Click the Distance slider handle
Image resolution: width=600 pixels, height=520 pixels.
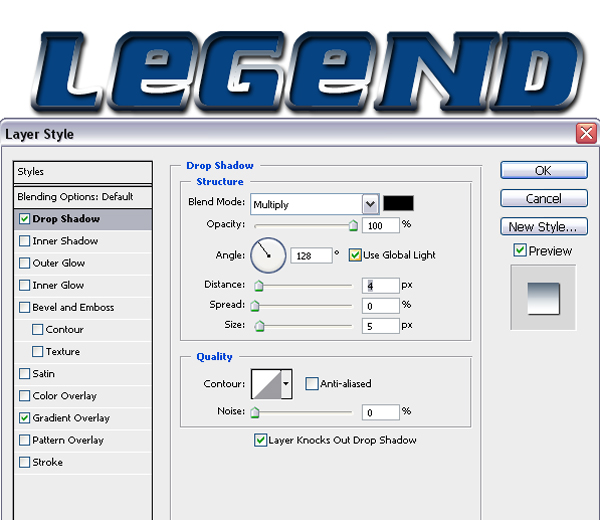[x=259, y=286]
